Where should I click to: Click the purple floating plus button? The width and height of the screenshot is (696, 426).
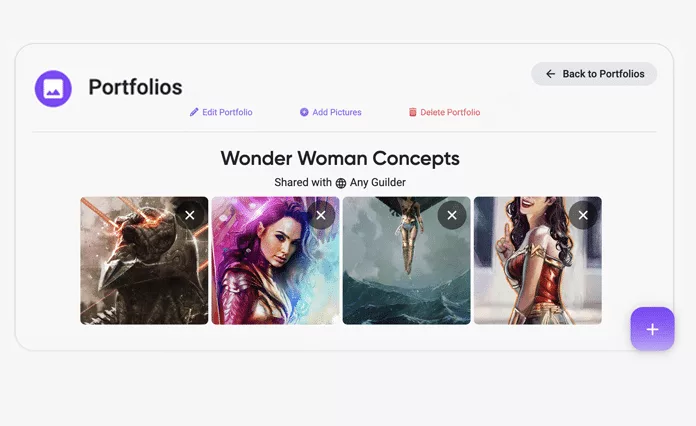[652, 329]
